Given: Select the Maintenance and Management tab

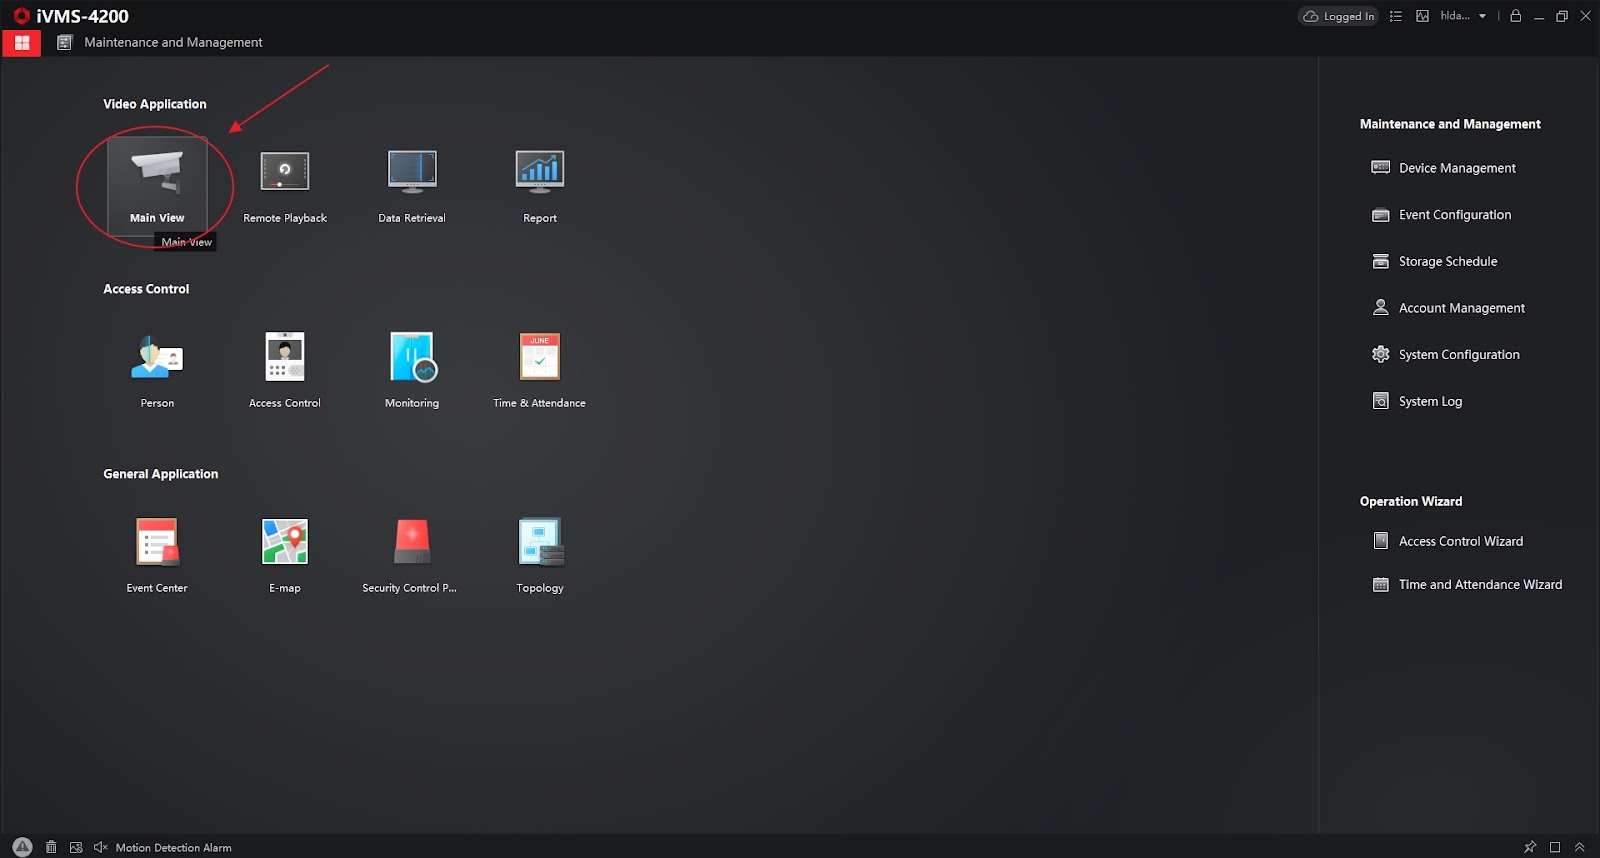Looking at the screenshot, I should click(x=160, y=42).
